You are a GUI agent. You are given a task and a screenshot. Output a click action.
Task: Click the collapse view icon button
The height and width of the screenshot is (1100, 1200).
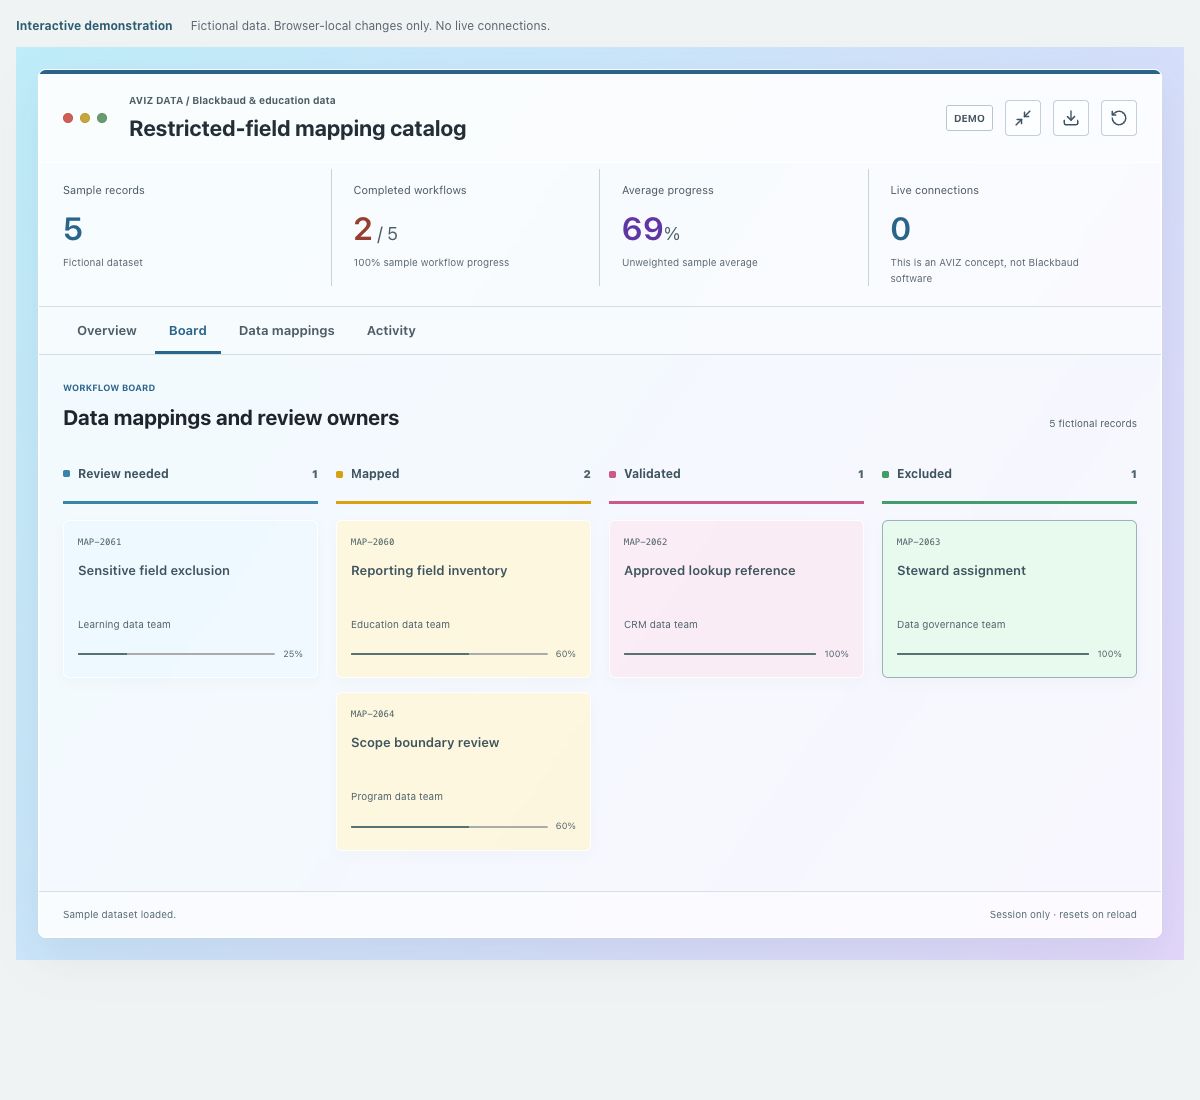pos(1023,118)
